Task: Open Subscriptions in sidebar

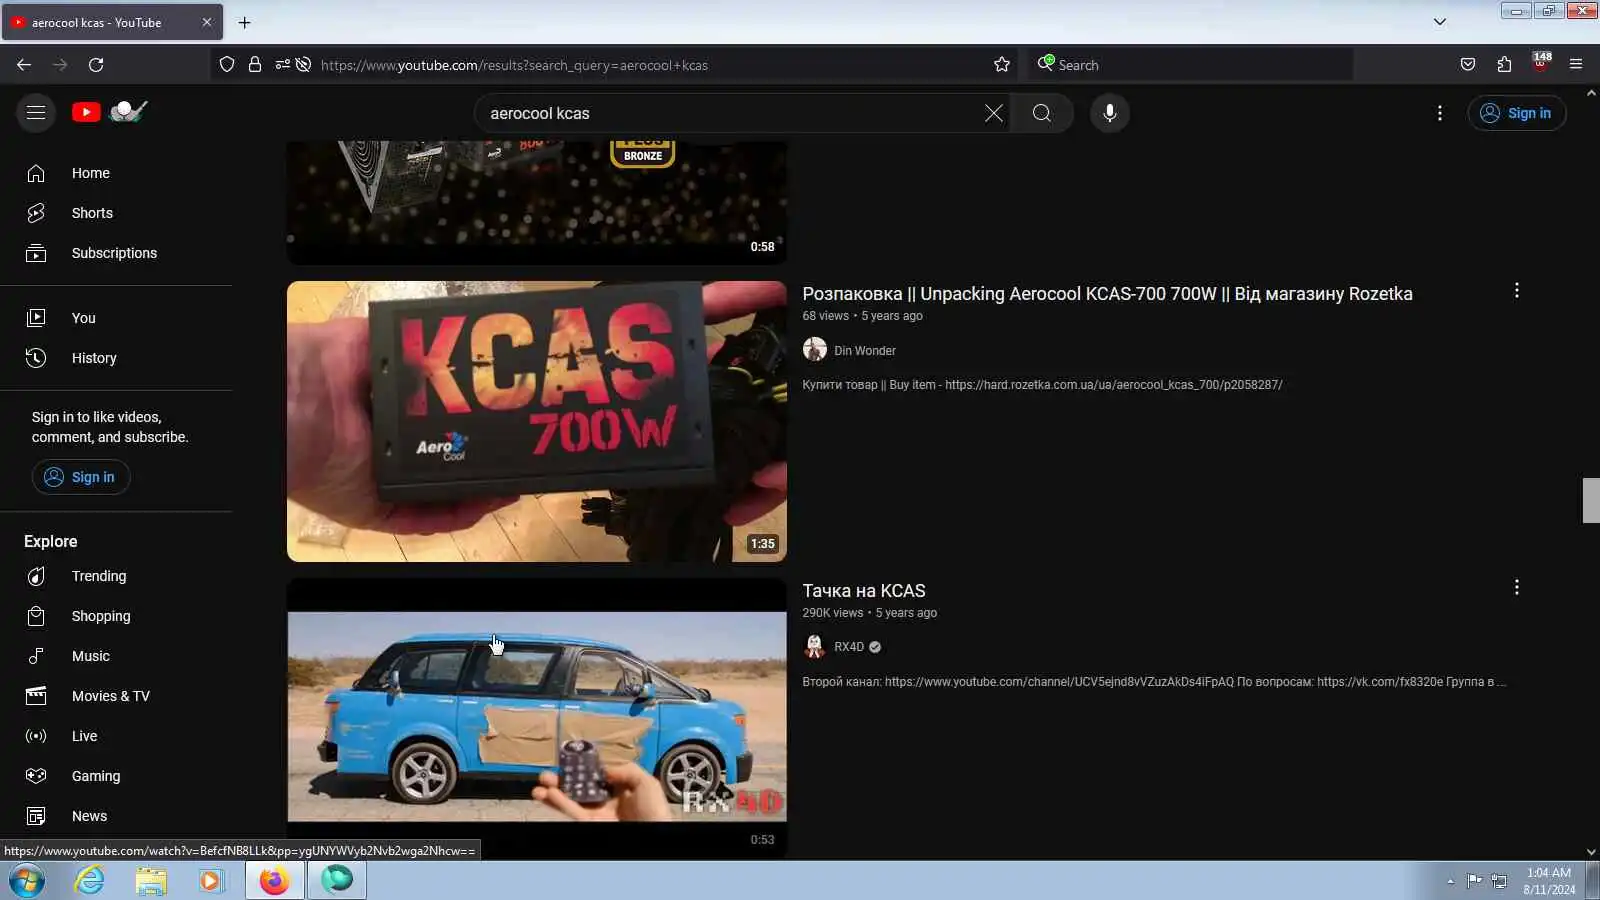Action: [x=116, y=253]
